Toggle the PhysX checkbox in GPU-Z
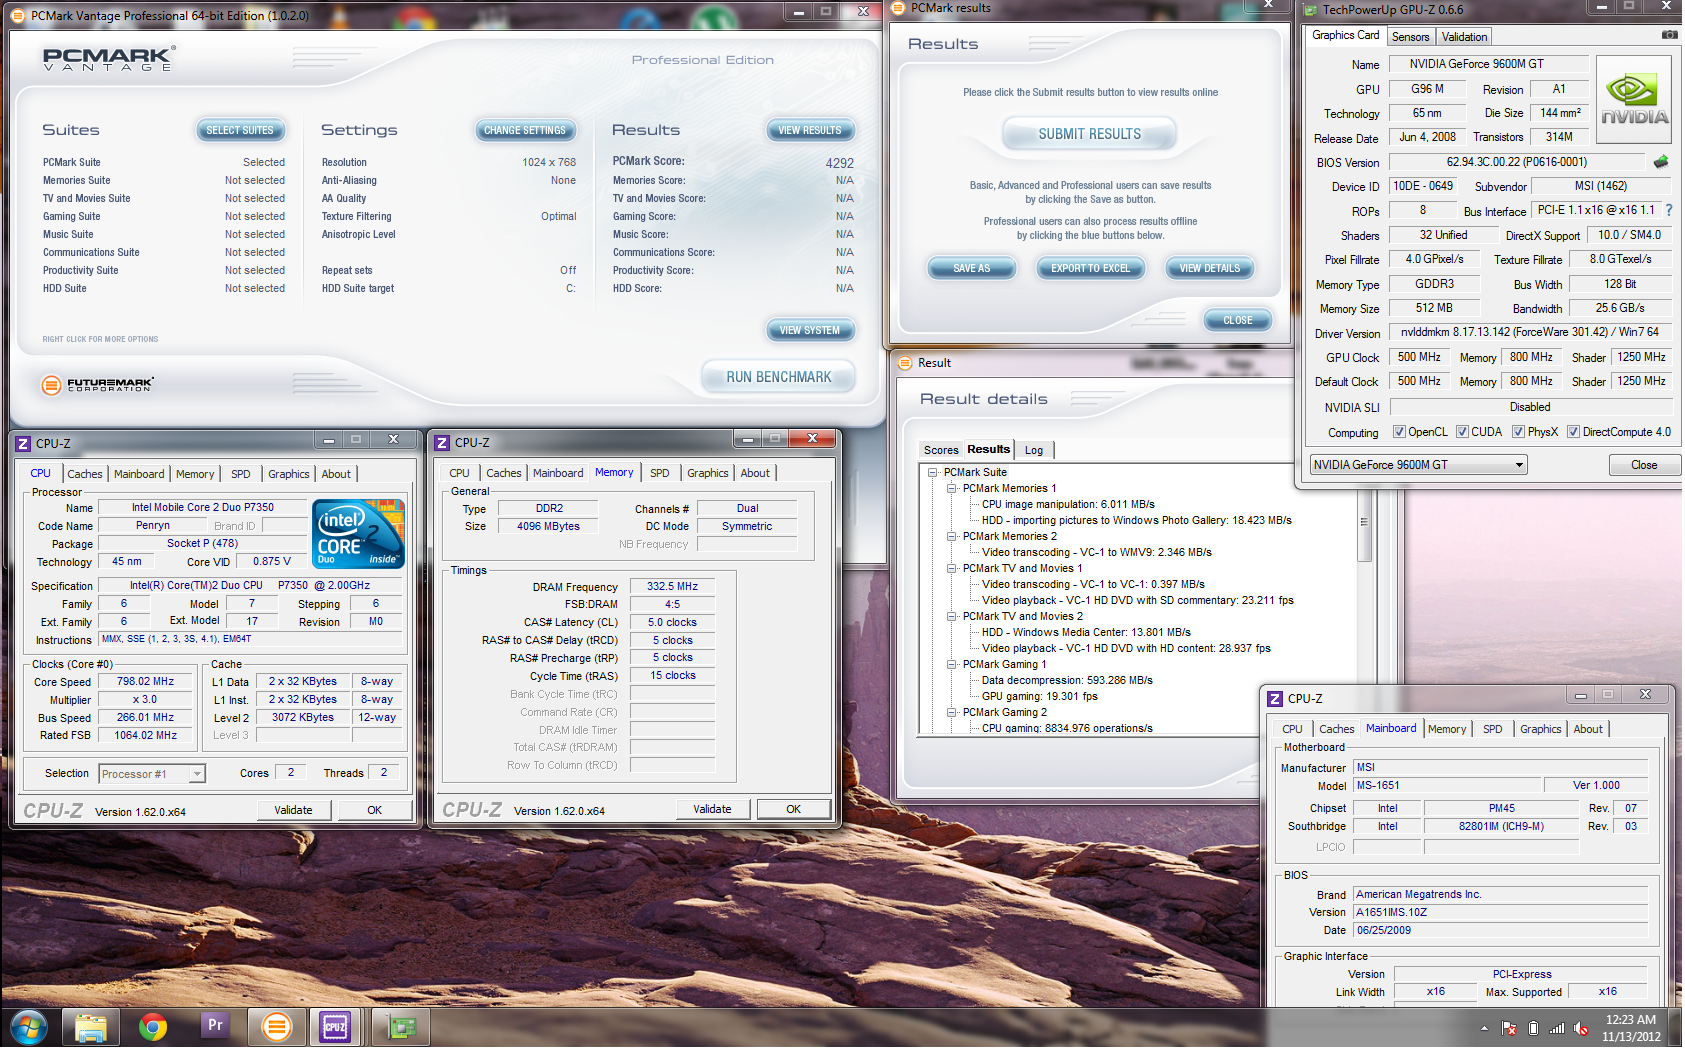 pos(1519,432)
